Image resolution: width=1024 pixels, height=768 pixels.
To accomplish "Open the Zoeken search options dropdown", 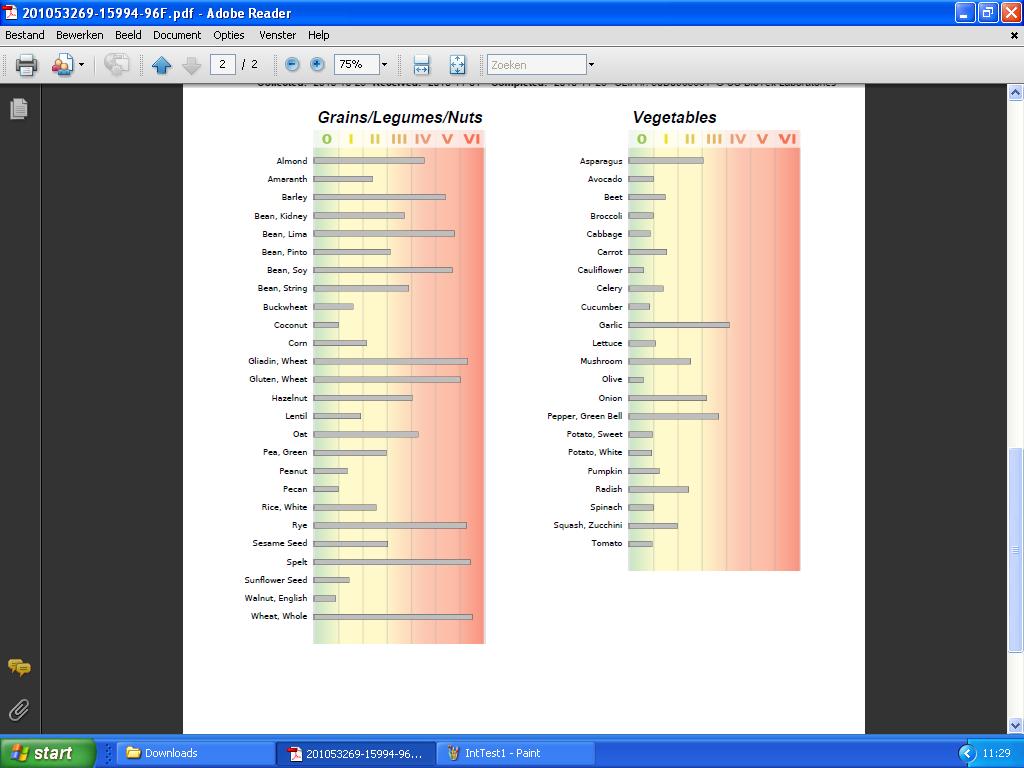I will (x=591, y=65).
